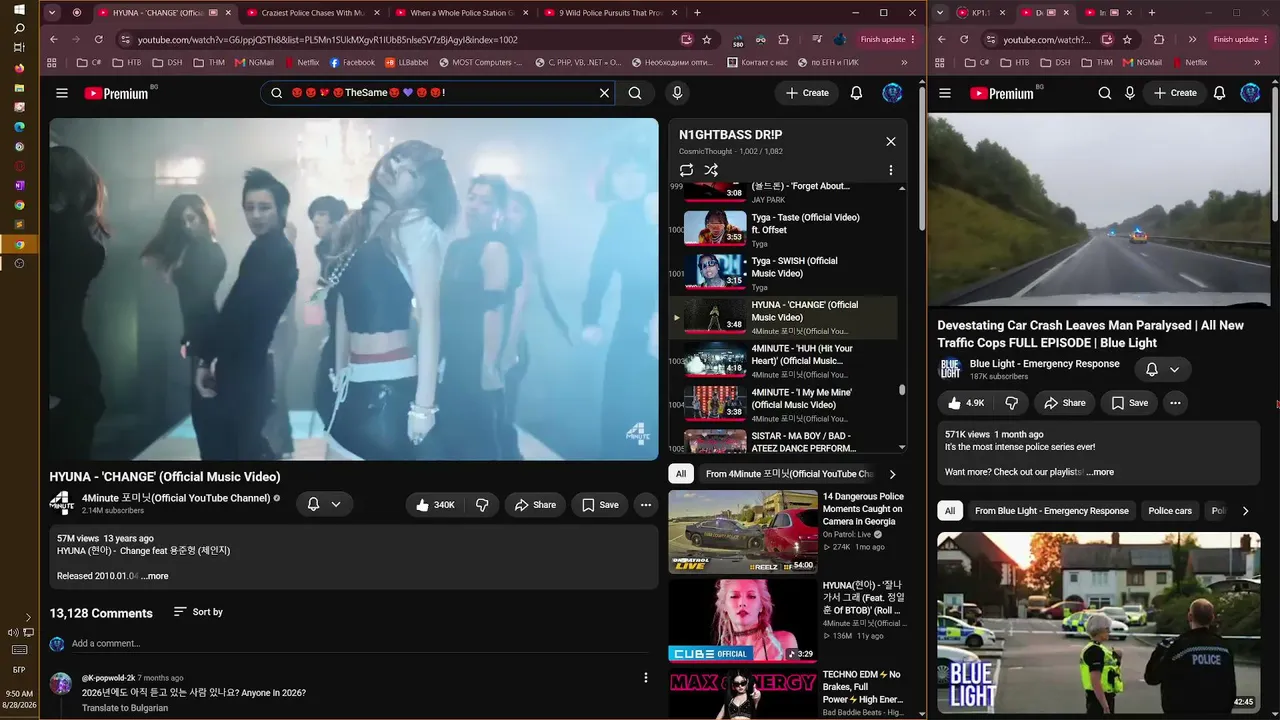Play Tyga - SWISH from playlist
Image resolution: width=1280 pixels, height=720 pixels.
783,273
